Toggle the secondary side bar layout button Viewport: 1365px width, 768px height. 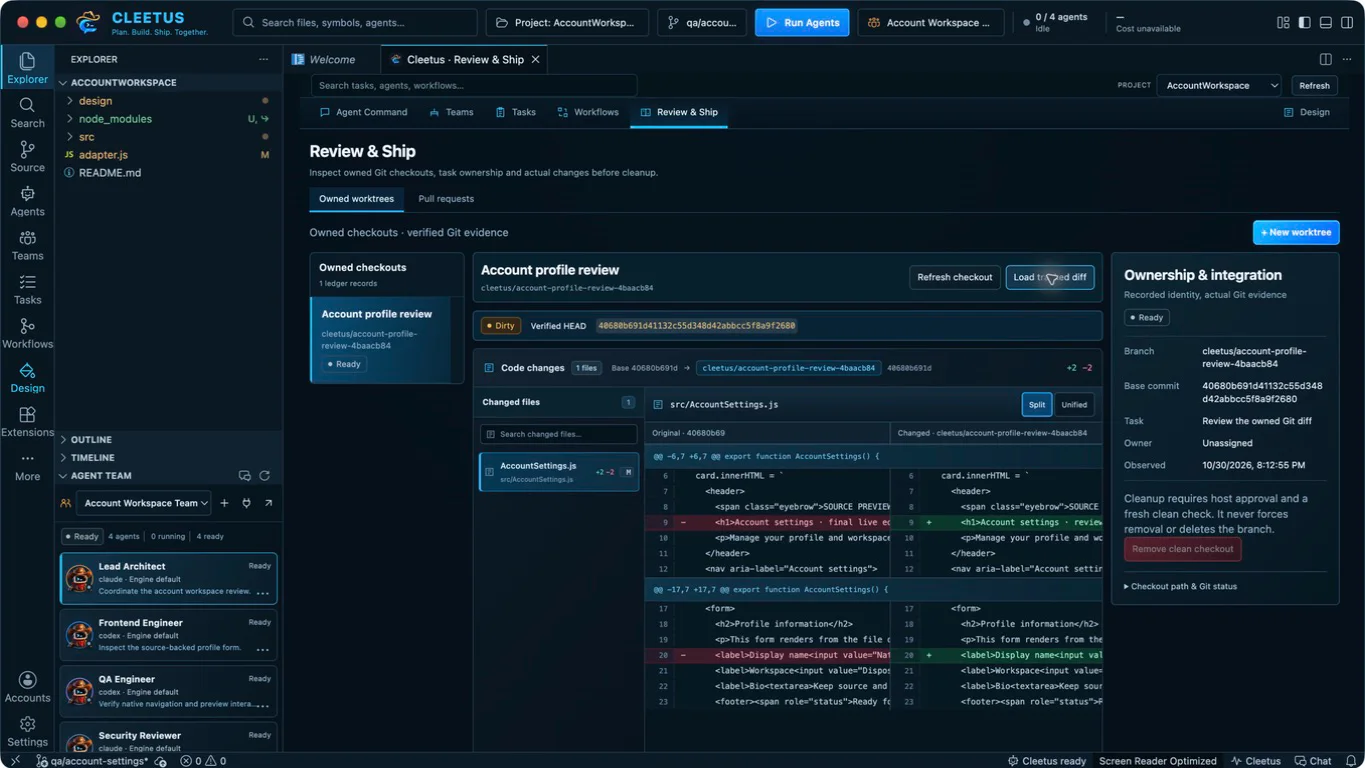(1347, 22)
